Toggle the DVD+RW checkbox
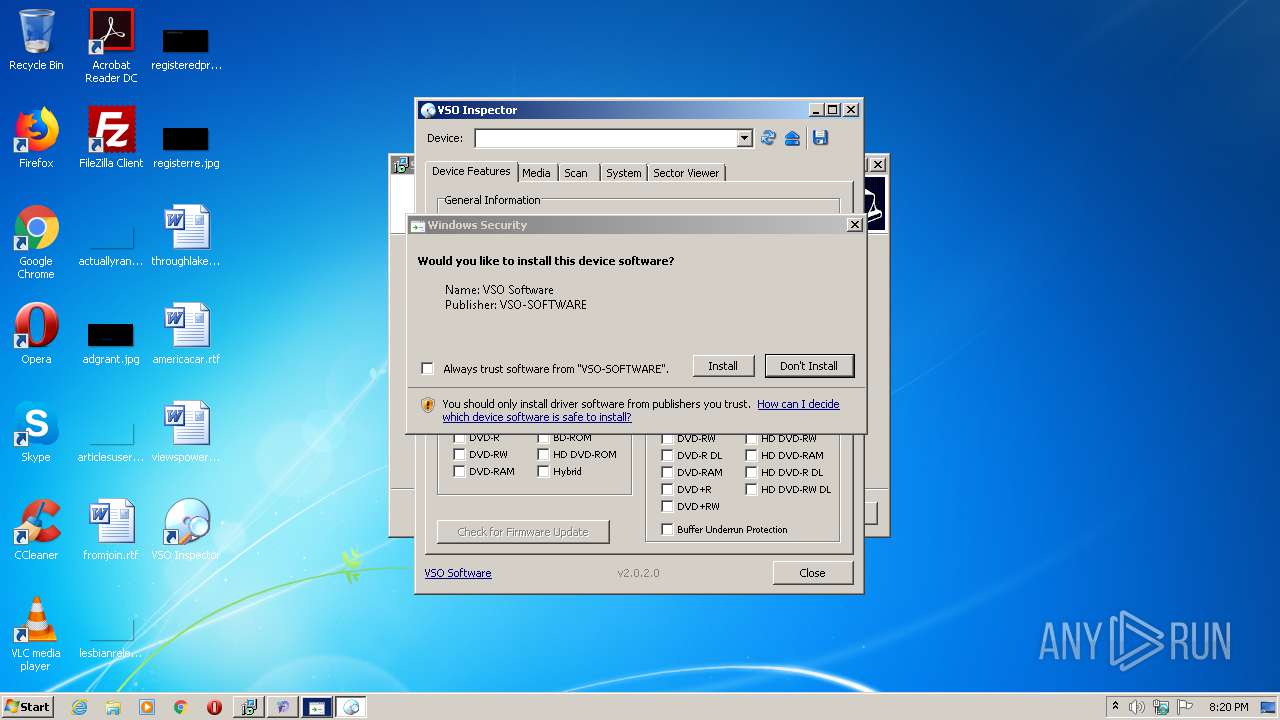Screen dimensions: 1280x720 pos(668,506)
